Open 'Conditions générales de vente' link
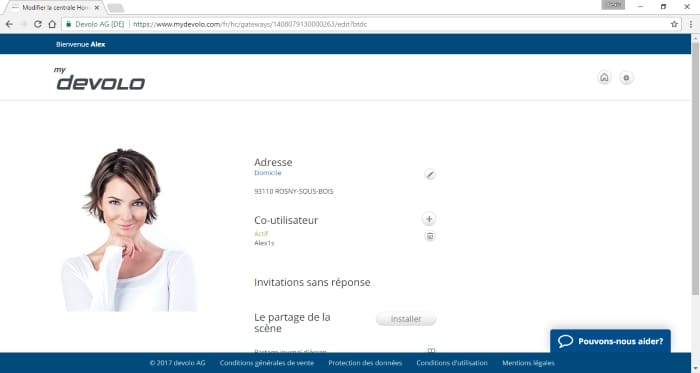Viewport: 700px width, 373px height. [x=267, y=363]
